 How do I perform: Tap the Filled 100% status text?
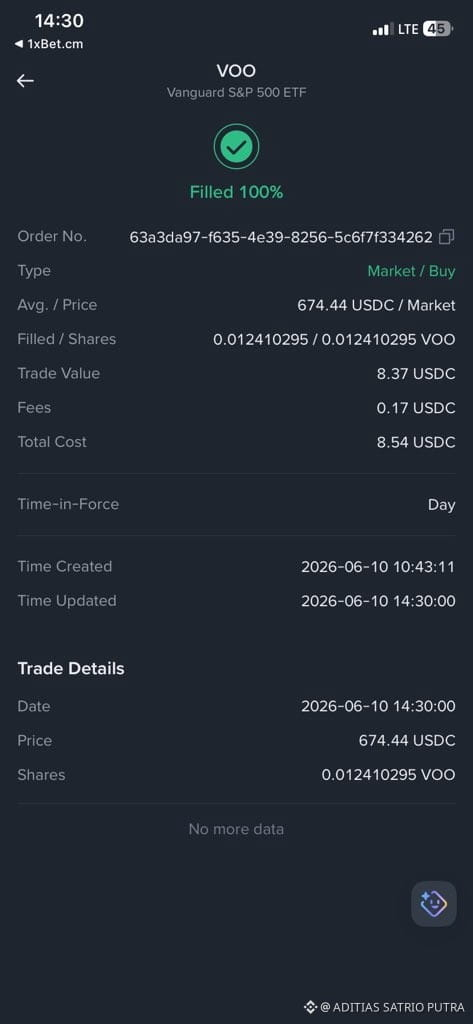pos(236,192)
